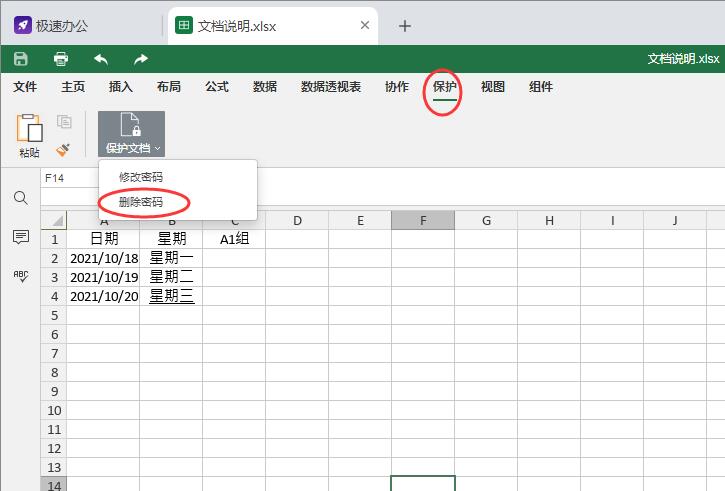Click cell with date 2021/10/19
Screen dimensions: 725x491
click(x=104, y=277)
